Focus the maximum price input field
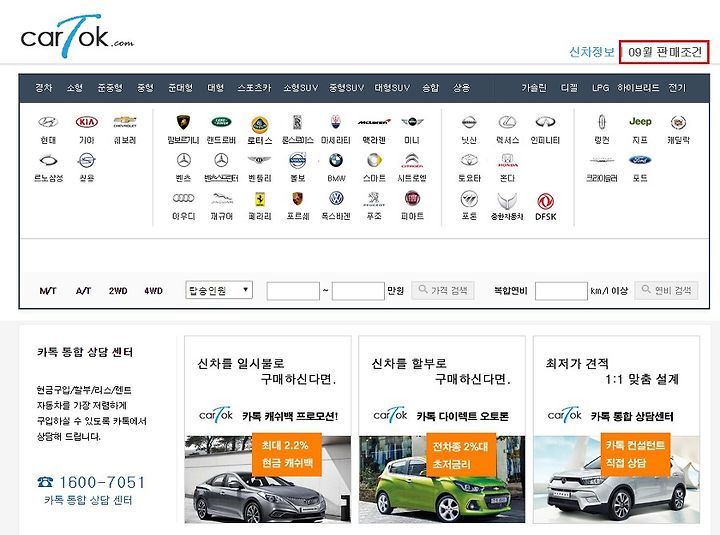 tap(358, 291)
